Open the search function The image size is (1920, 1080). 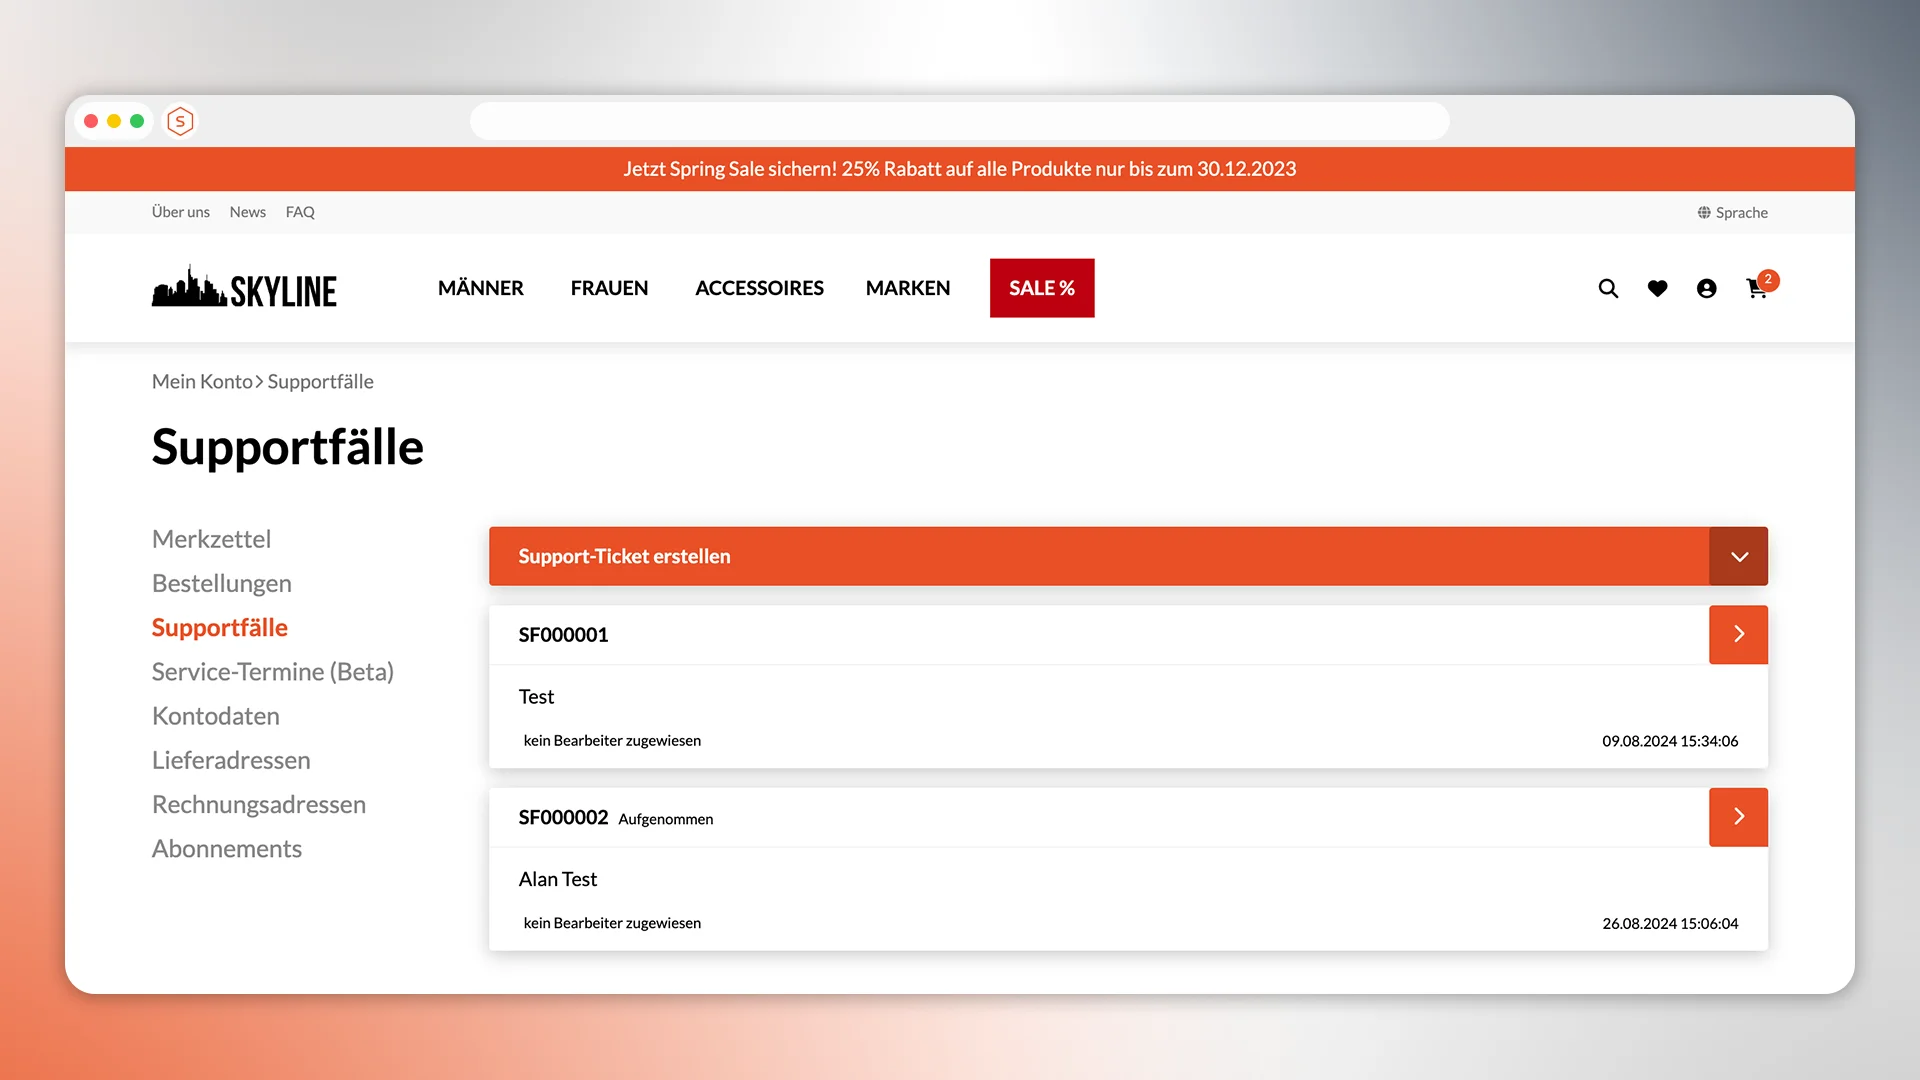tap(1608, 288)
